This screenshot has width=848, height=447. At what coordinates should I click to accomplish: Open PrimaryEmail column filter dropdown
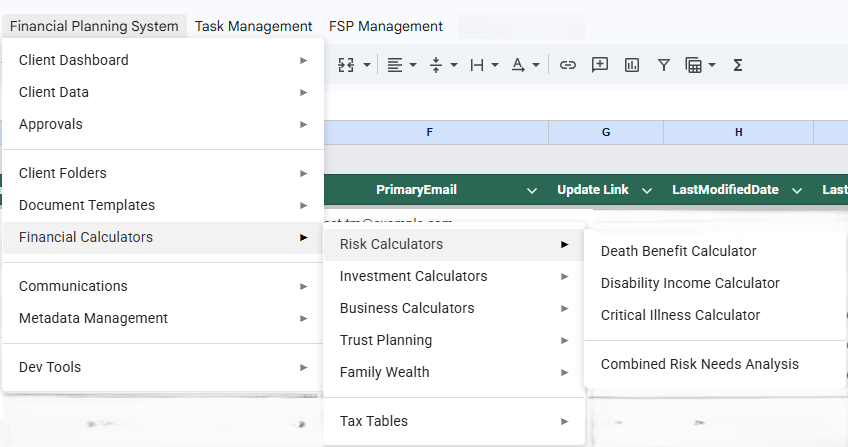click(532, 190)
